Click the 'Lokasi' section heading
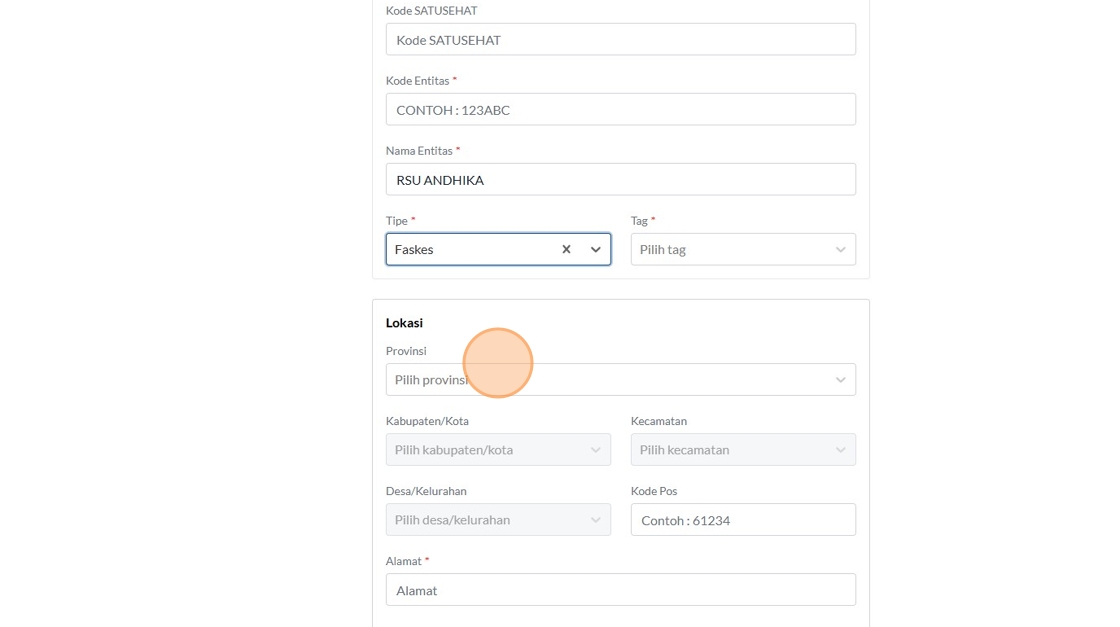Screen dimensions: 1120x627 (x=404, y=323)
